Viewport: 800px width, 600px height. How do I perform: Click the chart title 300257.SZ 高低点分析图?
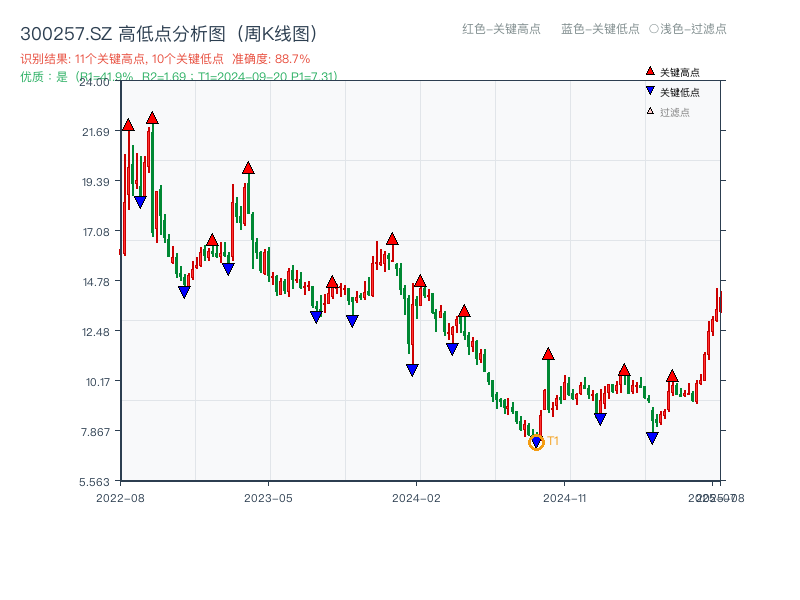click(168, 34)
